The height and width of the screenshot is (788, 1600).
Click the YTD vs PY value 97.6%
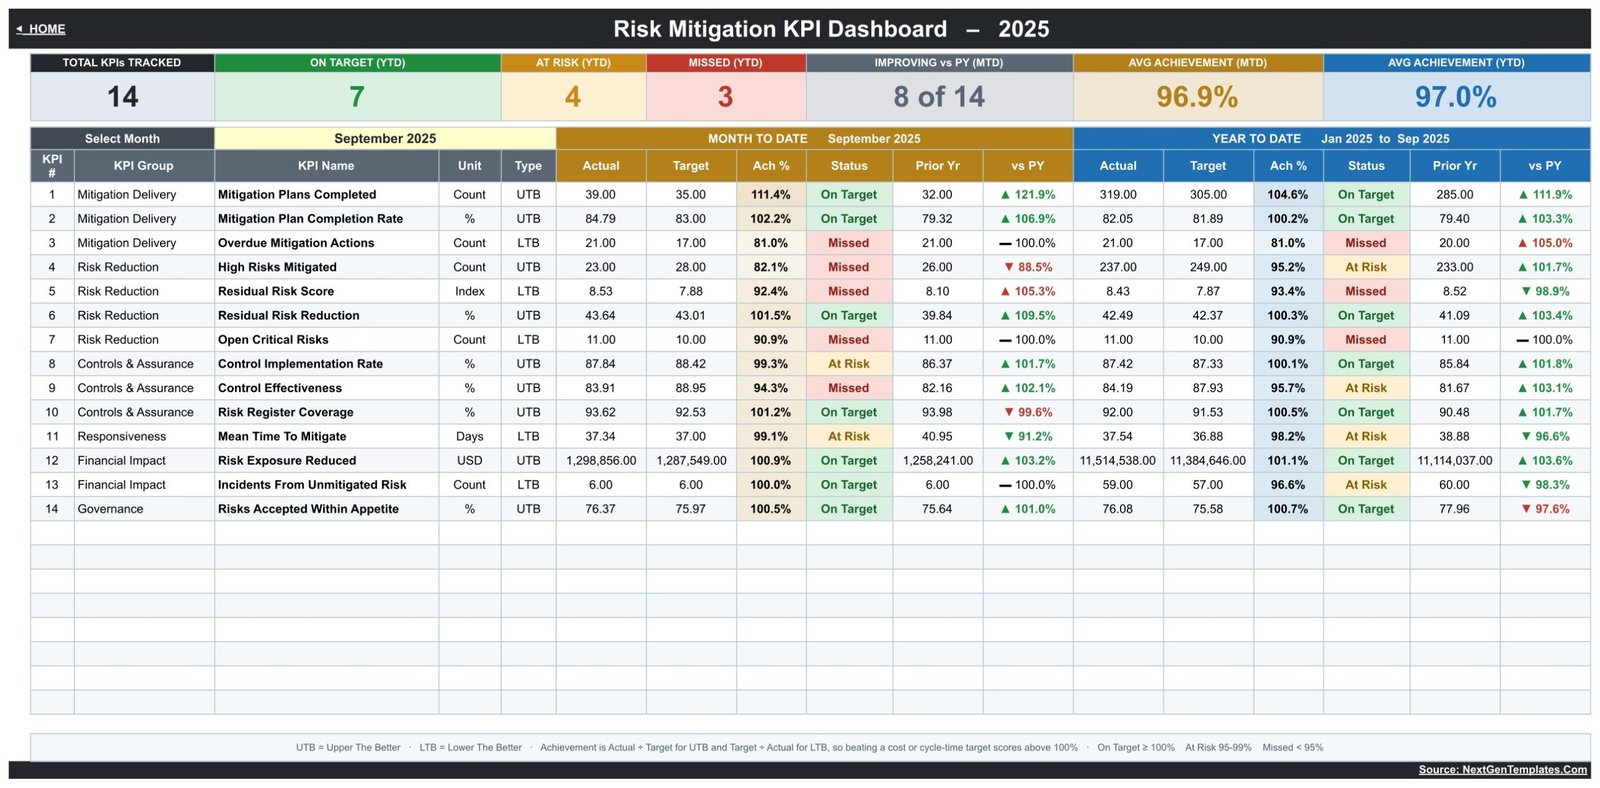[x=1545, y=509]
